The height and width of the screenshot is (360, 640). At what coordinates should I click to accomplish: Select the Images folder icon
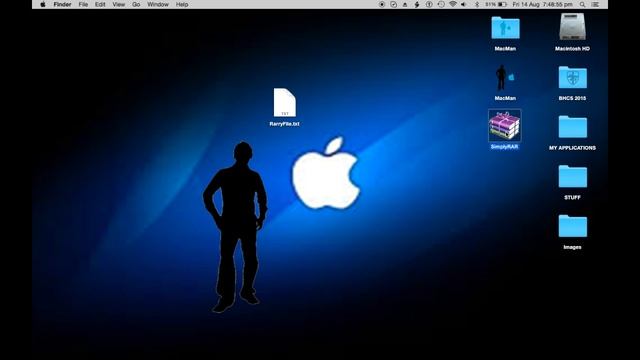[x=573, y=226]
